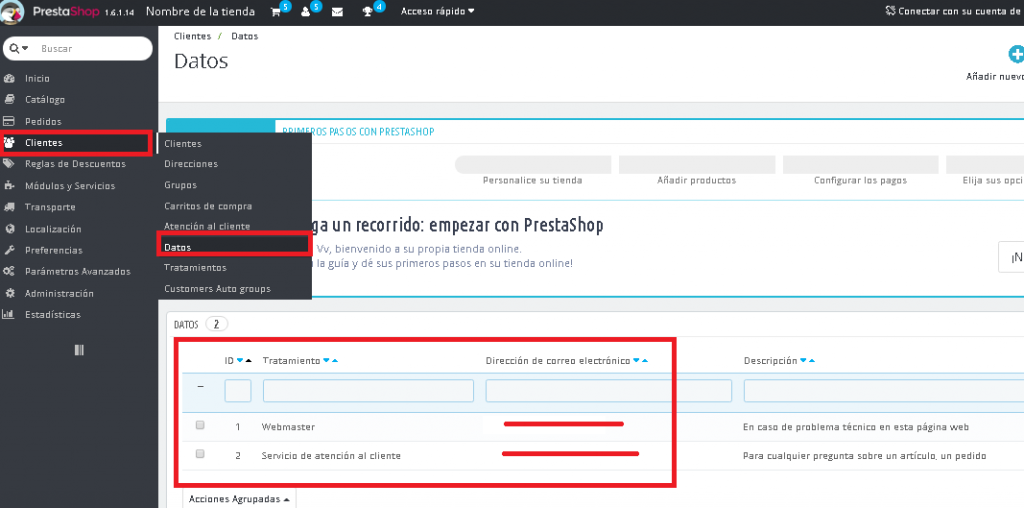This screenshot has height=508, width=1024.
Task: Focus the Dirección de correo filter field
Action: point(609,390)
